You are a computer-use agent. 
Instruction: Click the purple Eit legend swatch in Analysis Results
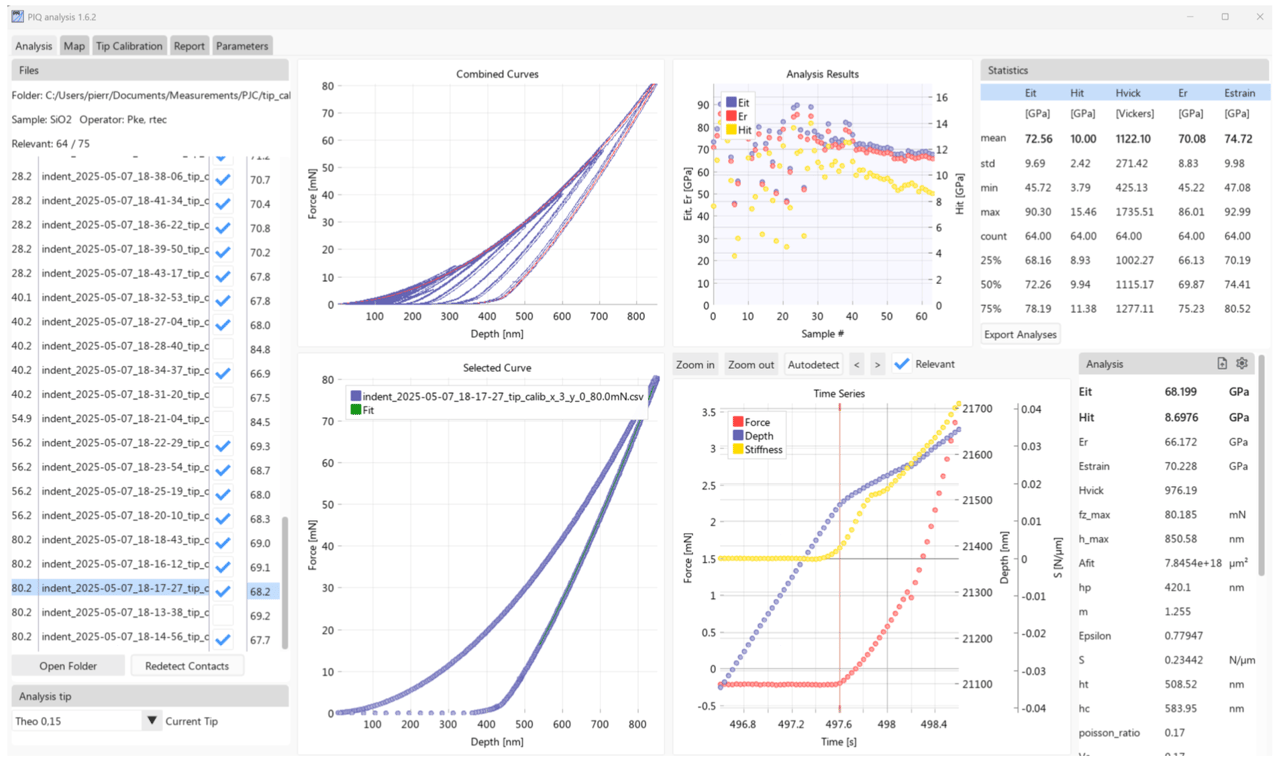[732, 102]
